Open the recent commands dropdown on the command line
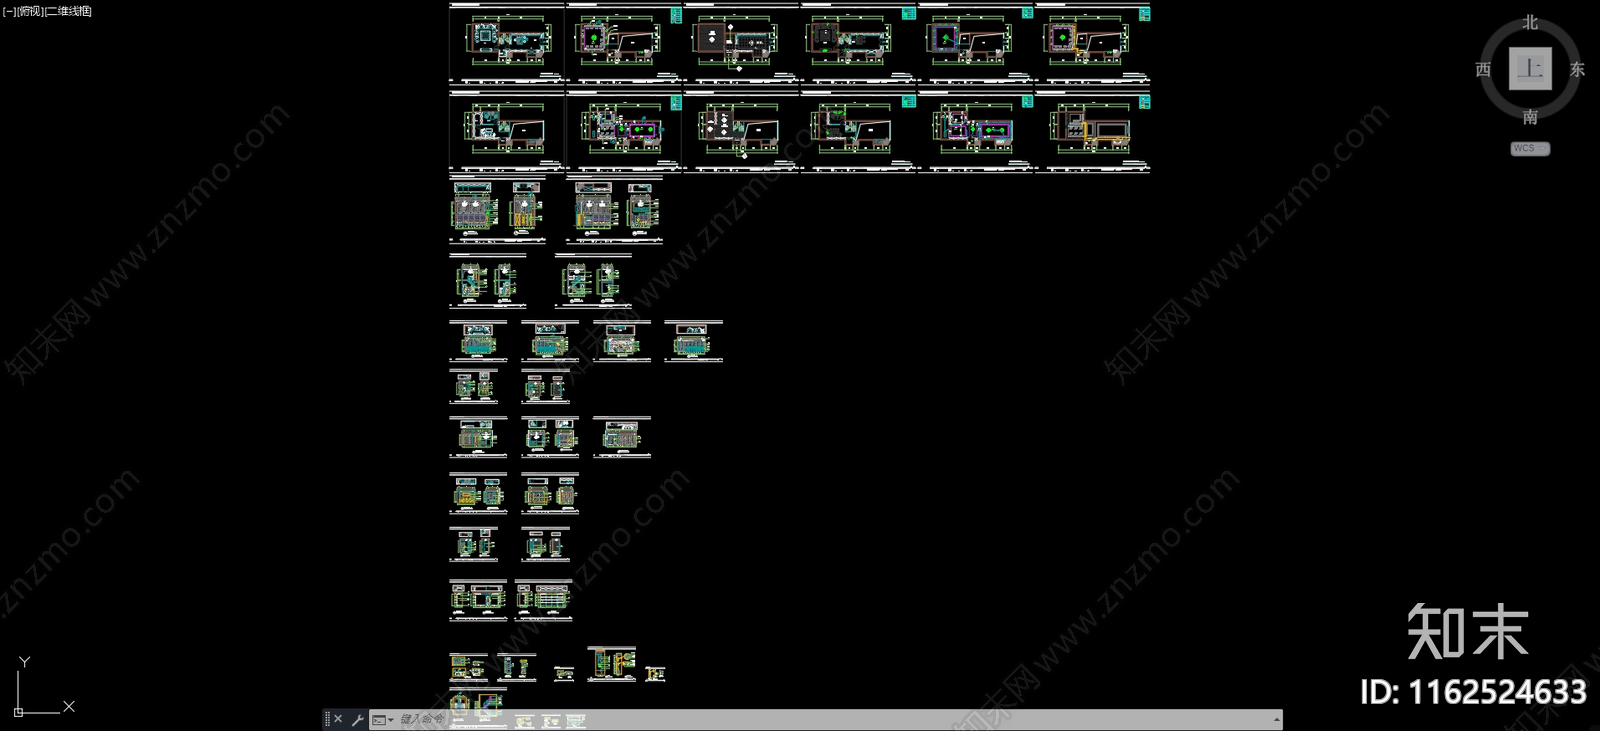Viewport: 1600px width, 731px height. [383, 720]
